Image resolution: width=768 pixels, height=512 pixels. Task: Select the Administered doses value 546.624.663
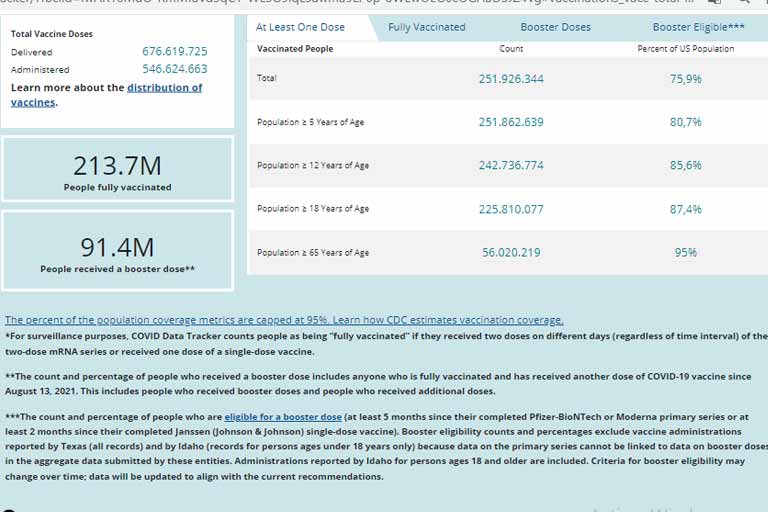(175, 69)
